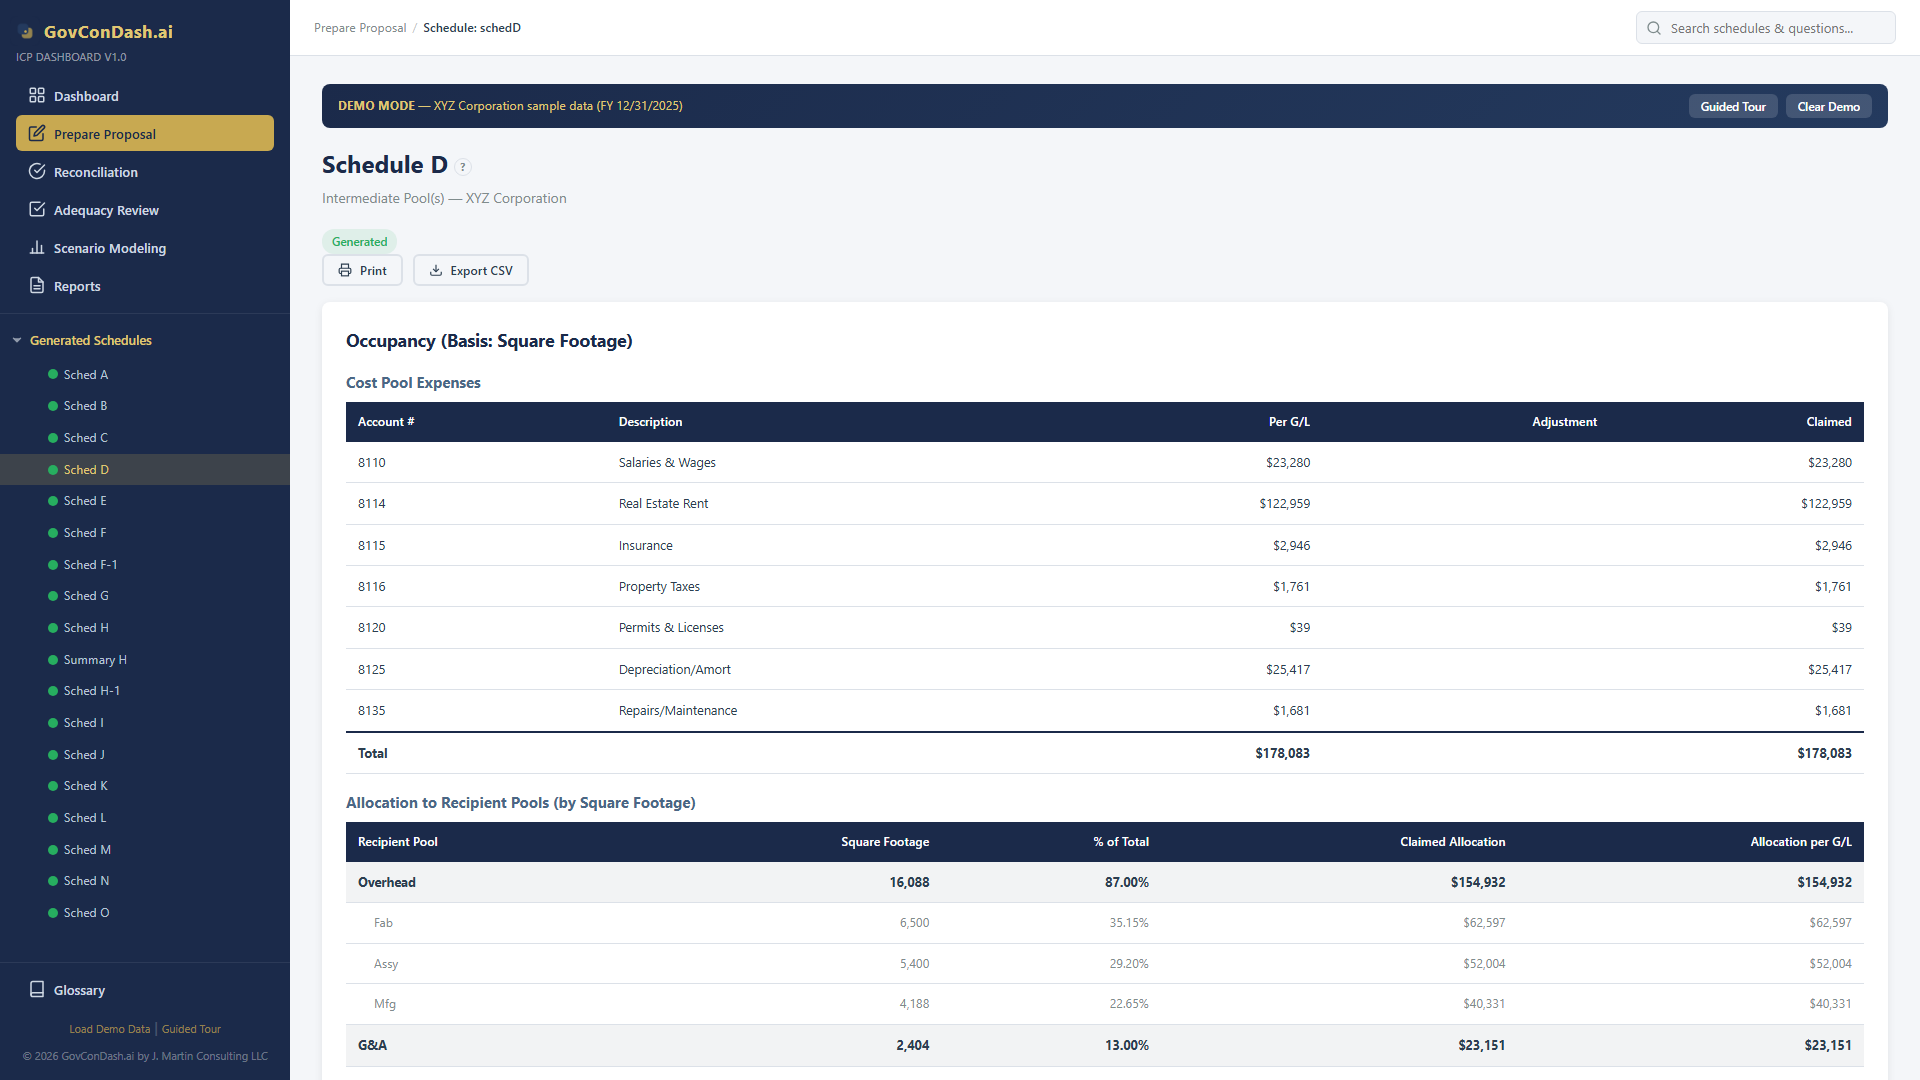Image resolution: width=1920 pixels, height=1080 pixels.
Task: Click the Dashboard grid icon
Action: coord(37,96)
